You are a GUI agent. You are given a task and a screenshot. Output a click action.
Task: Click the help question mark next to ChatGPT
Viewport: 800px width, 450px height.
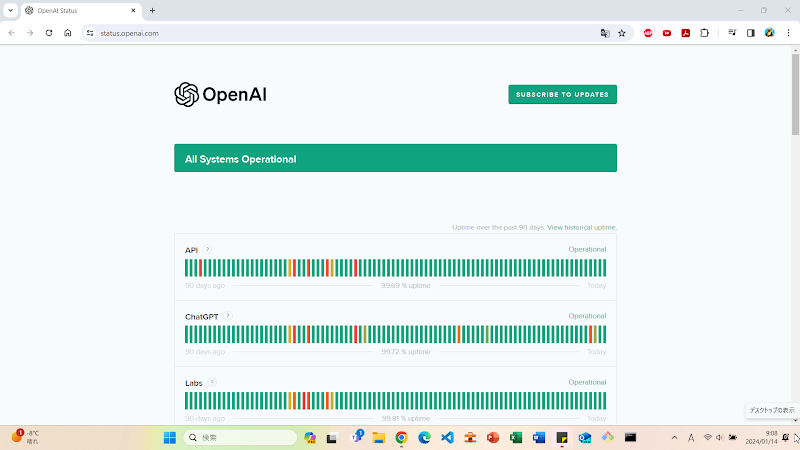pyautogui.click(x=228, y=316)
